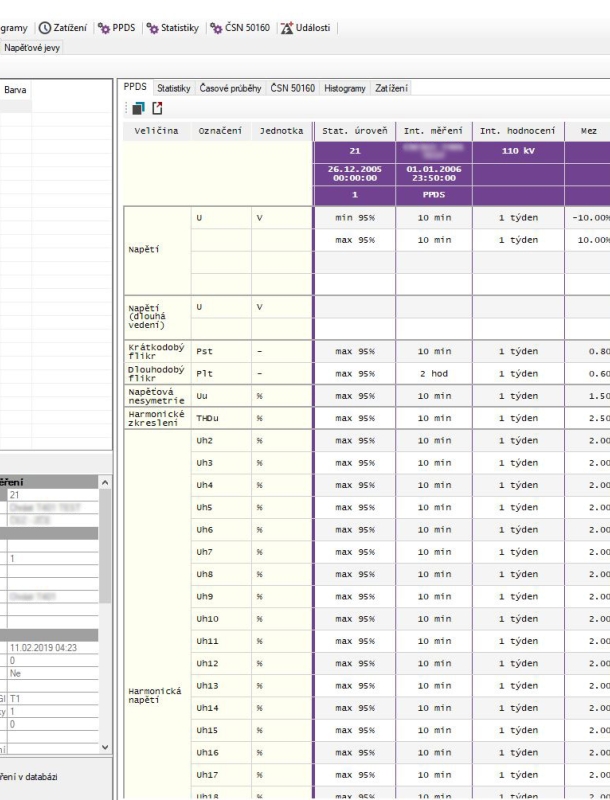The height and width of the screenshot is (800, 610).
Task: Click the Uh5 harmonic cell
Action: [x=221, y=508]
